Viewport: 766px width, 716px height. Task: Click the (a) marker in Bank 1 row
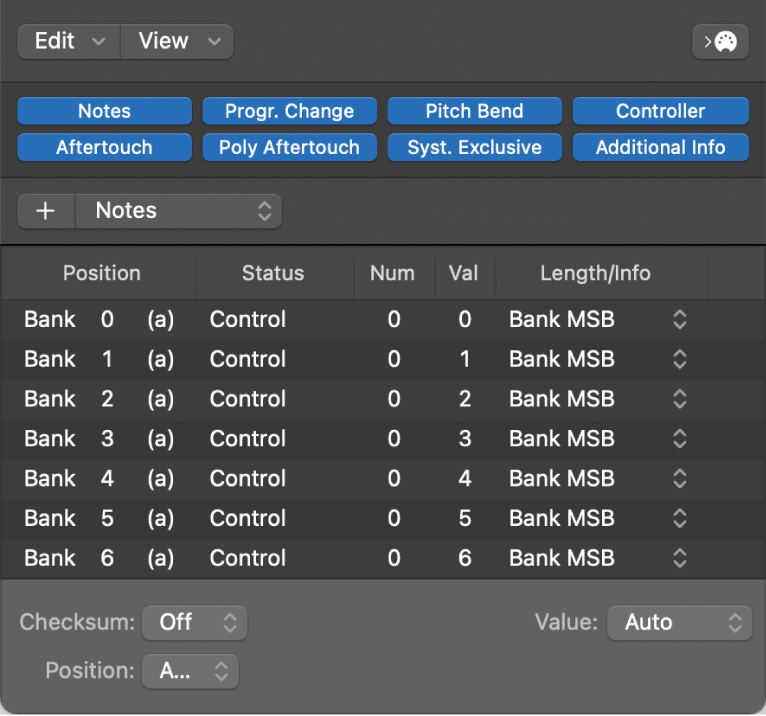coord(161,359)
